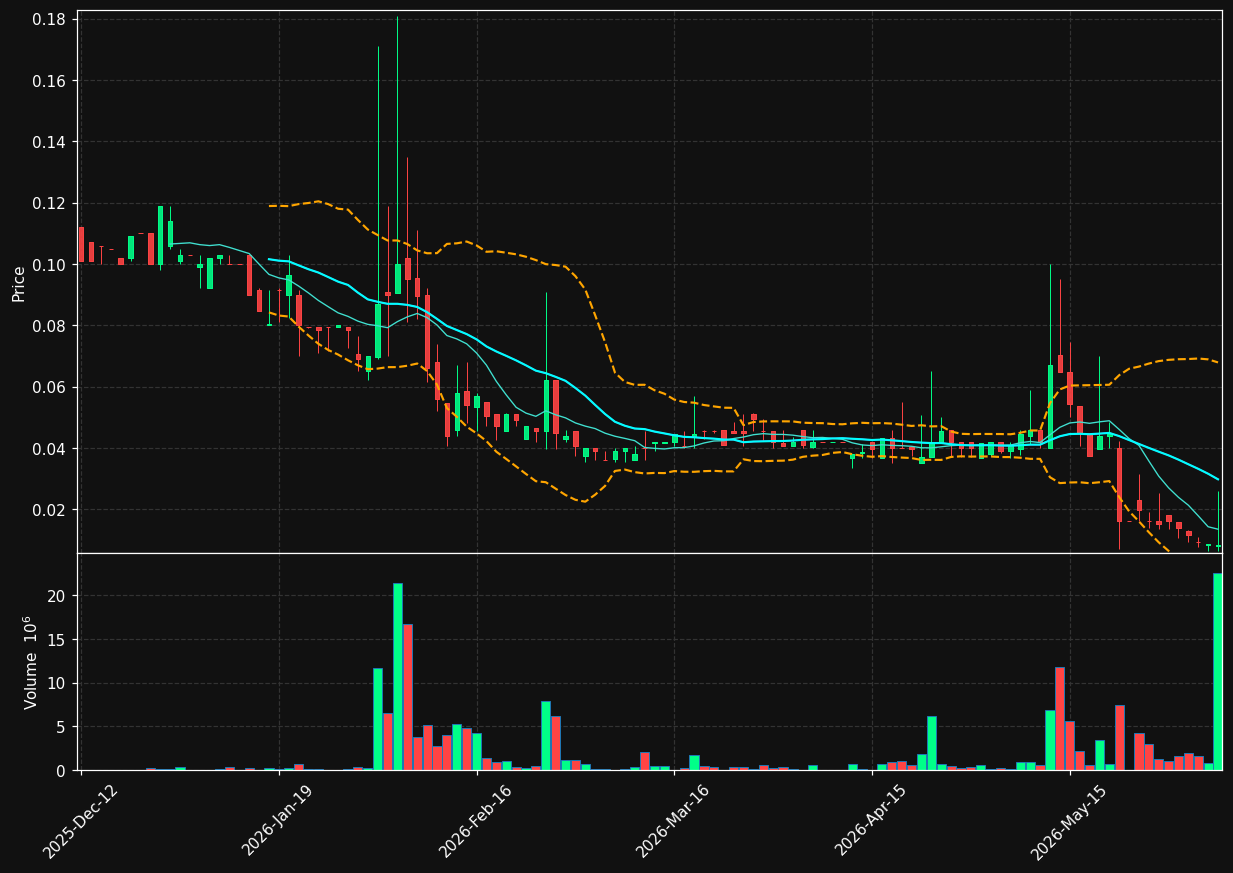Click the 0.08 price axis label

click(x=50, y=326)
